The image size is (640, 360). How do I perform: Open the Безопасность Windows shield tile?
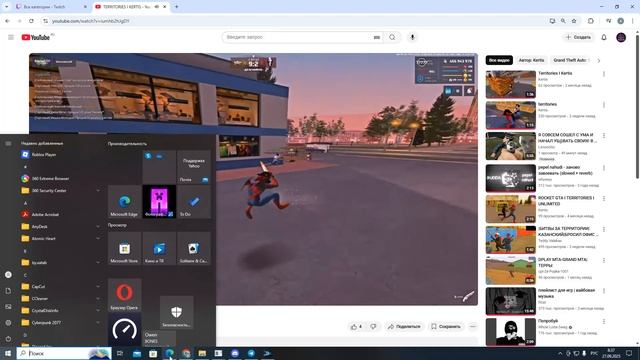176,312
